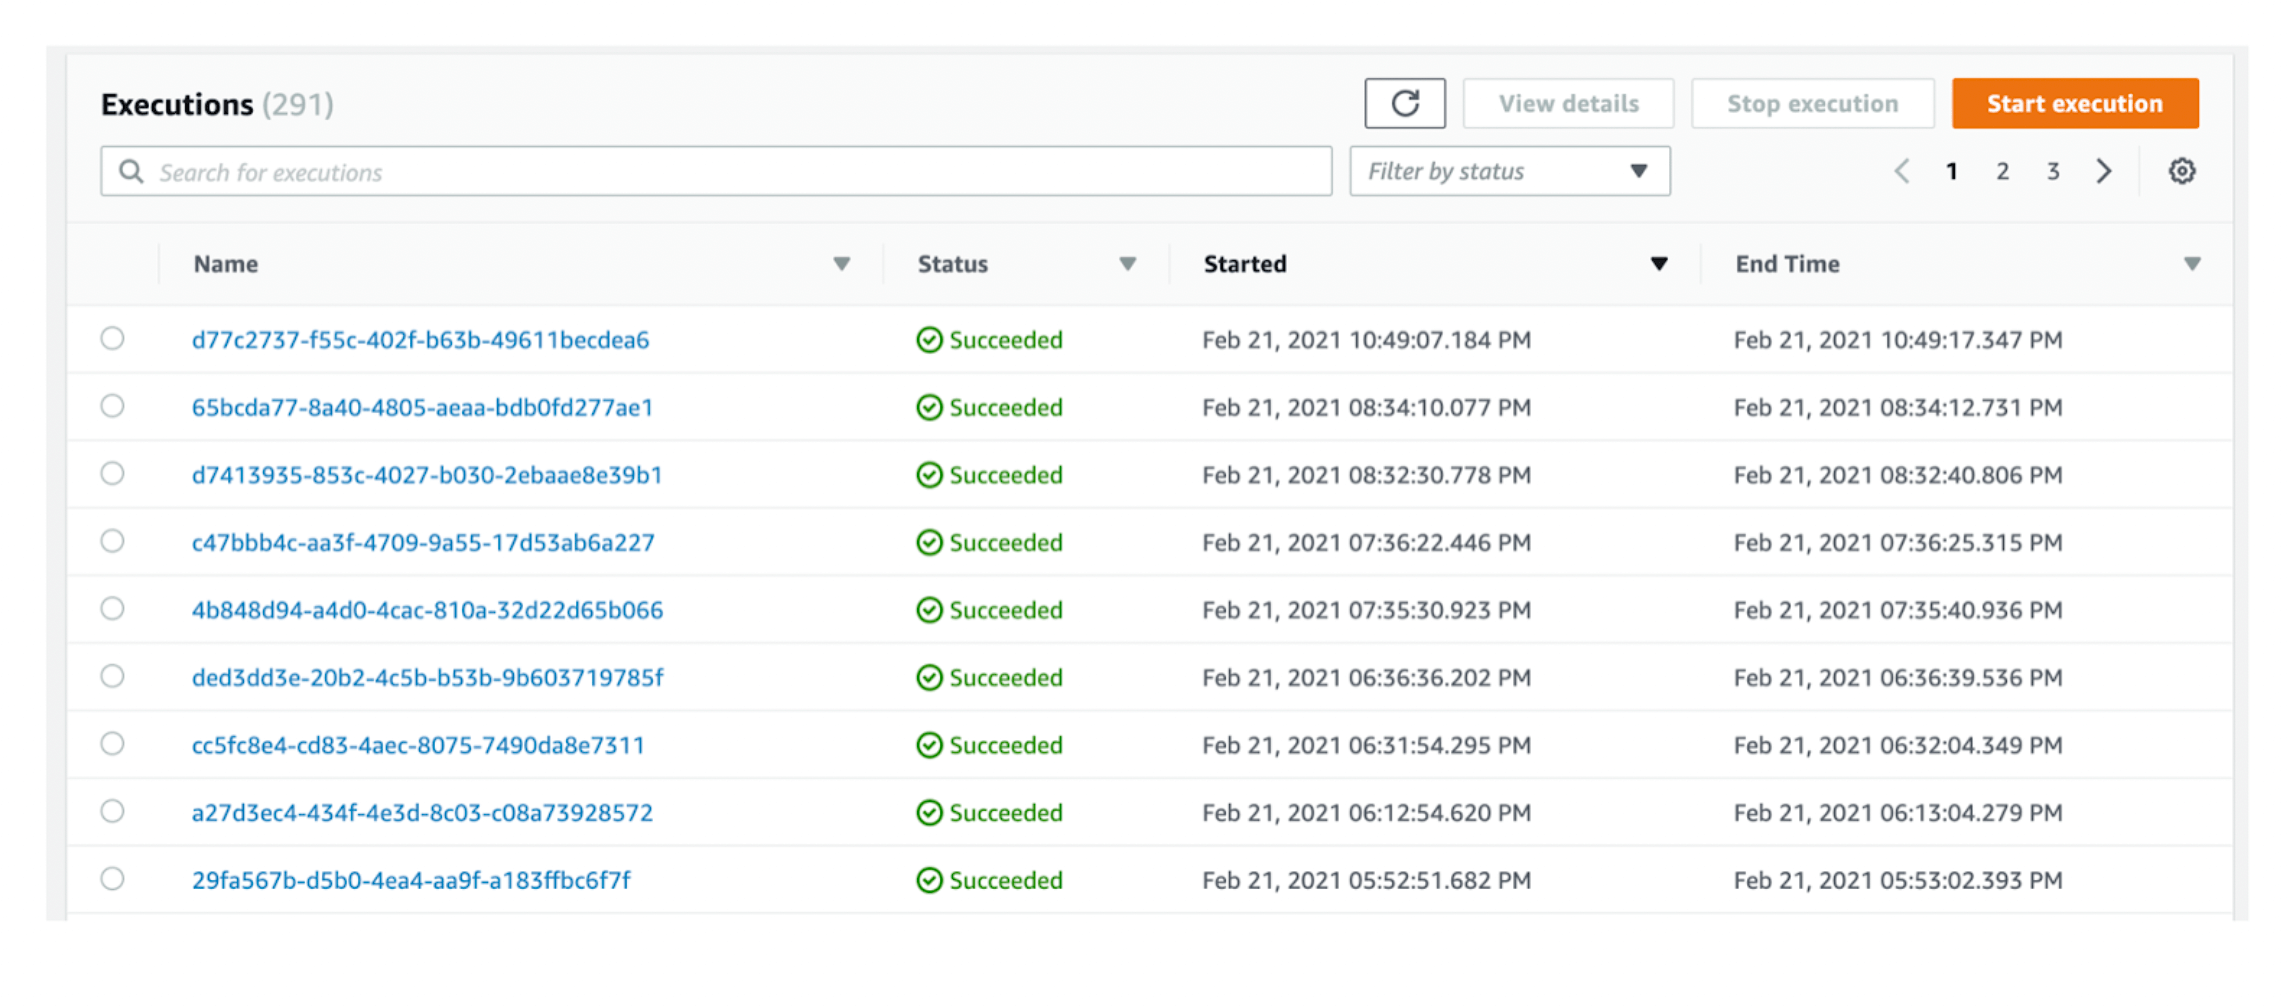
Task: Click the Succeeded check icon for d7413935 execution
Action: coord(929,475)
